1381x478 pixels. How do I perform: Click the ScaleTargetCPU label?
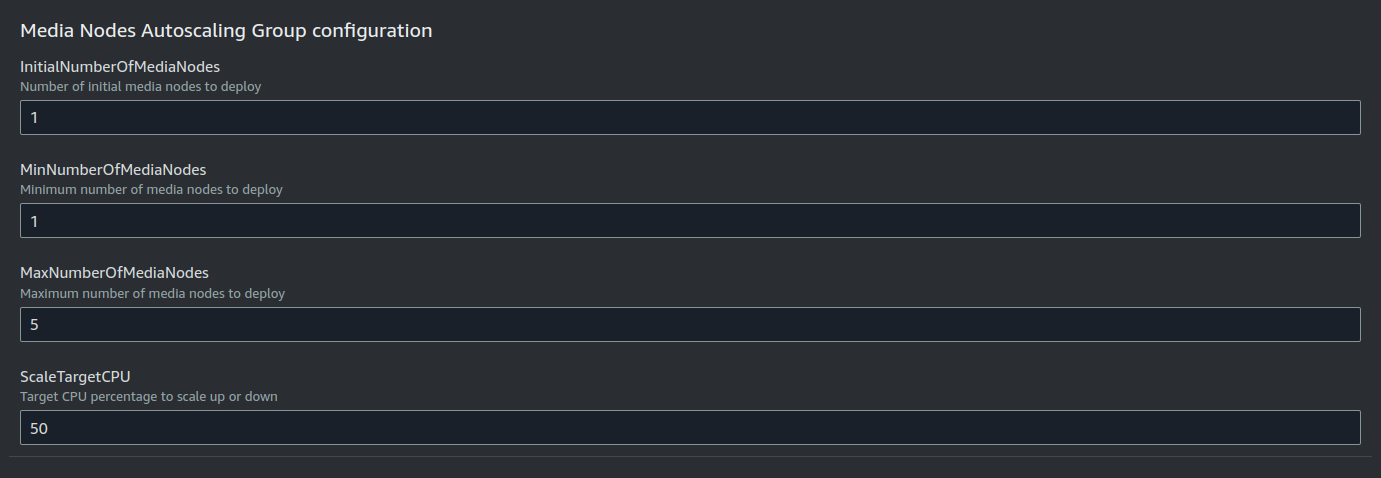pos(75,377)
